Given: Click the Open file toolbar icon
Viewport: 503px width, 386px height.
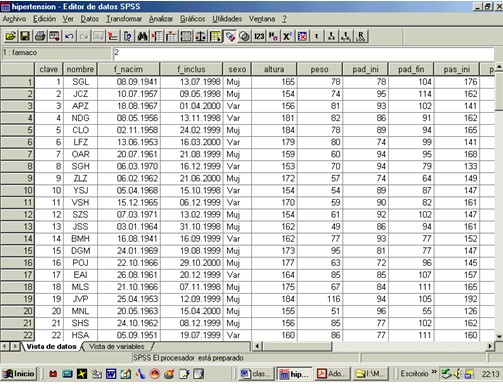Looking at the screenshot, I should point(11,36).
